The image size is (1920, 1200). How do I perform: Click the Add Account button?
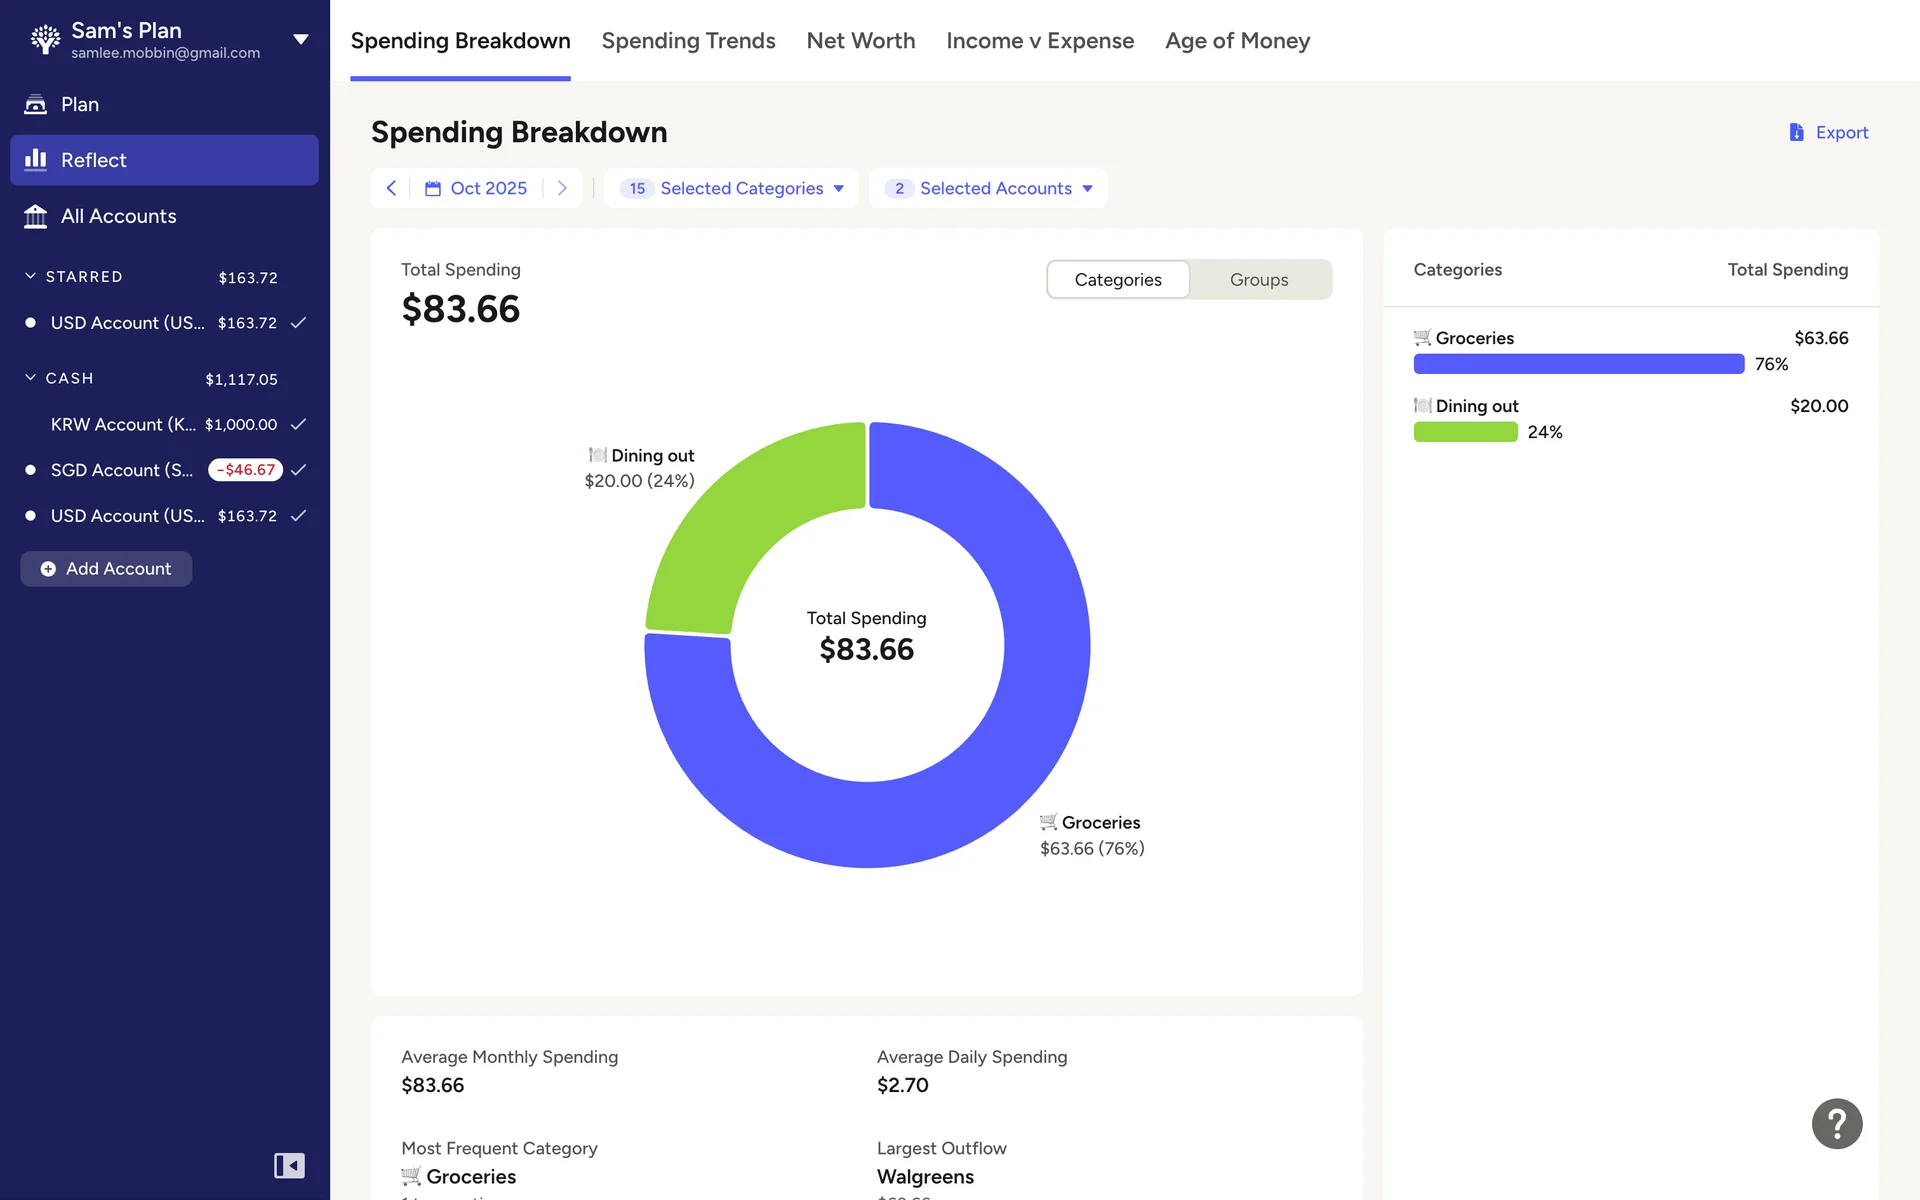[x=106, y=569]
